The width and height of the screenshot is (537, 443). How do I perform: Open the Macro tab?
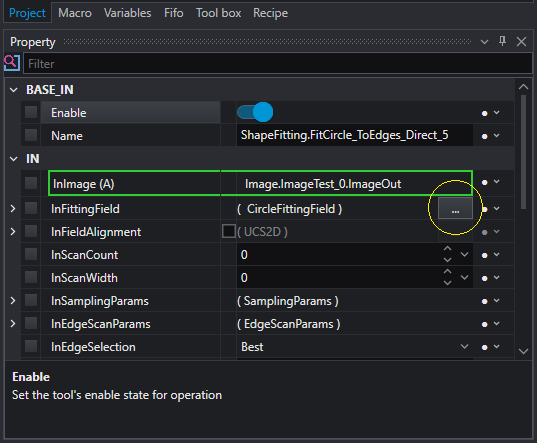75,13
